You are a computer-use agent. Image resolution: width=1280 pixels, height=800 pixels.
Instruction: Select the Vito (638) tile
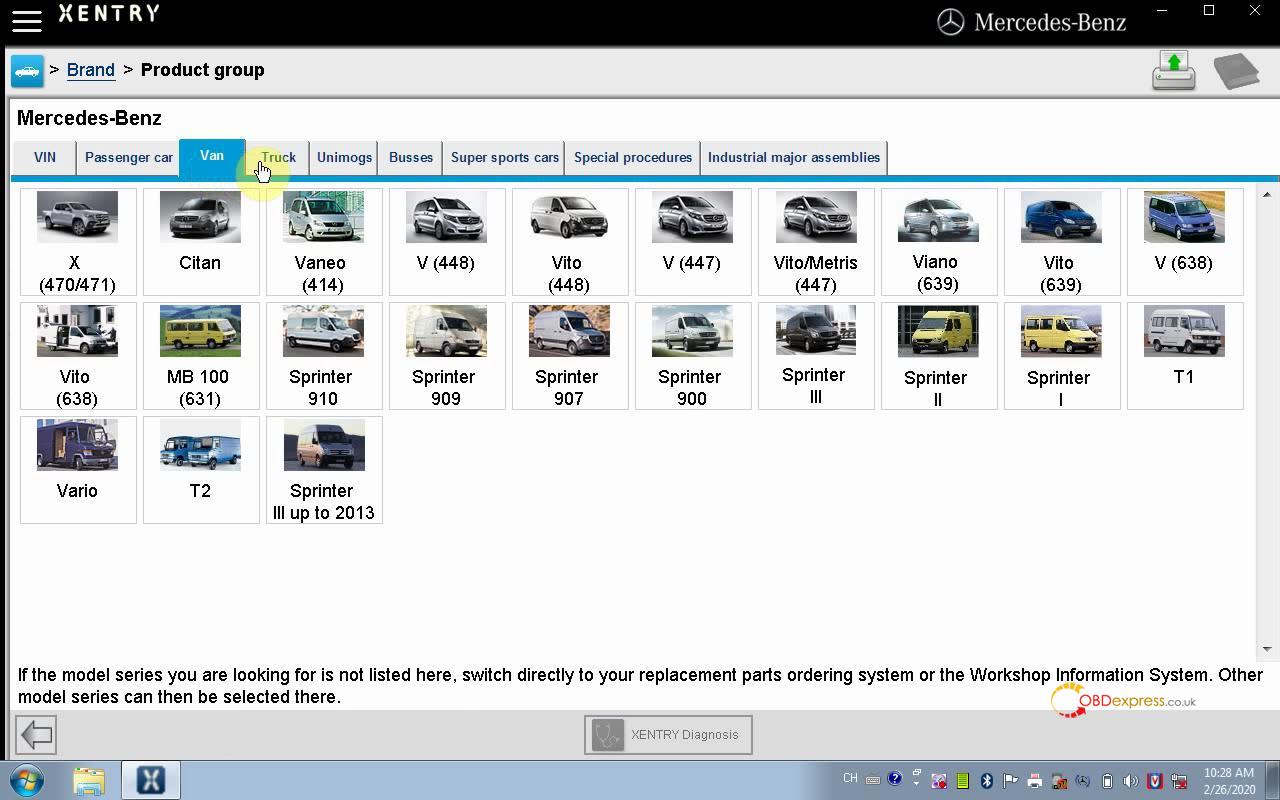[78, 356]
